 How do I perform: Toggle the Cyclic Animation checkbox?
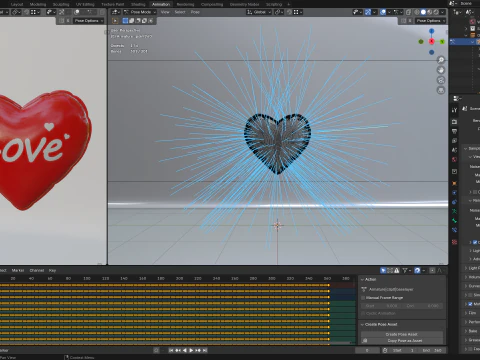363,313
